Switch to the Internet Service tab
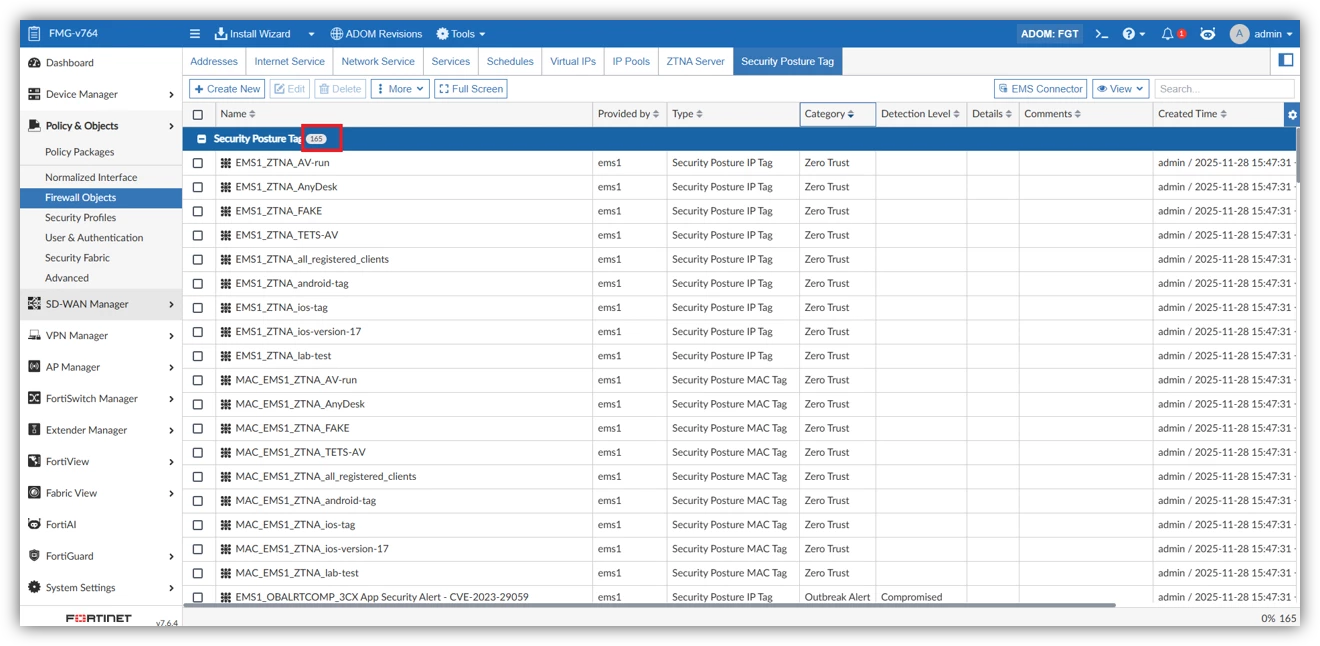 point(289,61)
